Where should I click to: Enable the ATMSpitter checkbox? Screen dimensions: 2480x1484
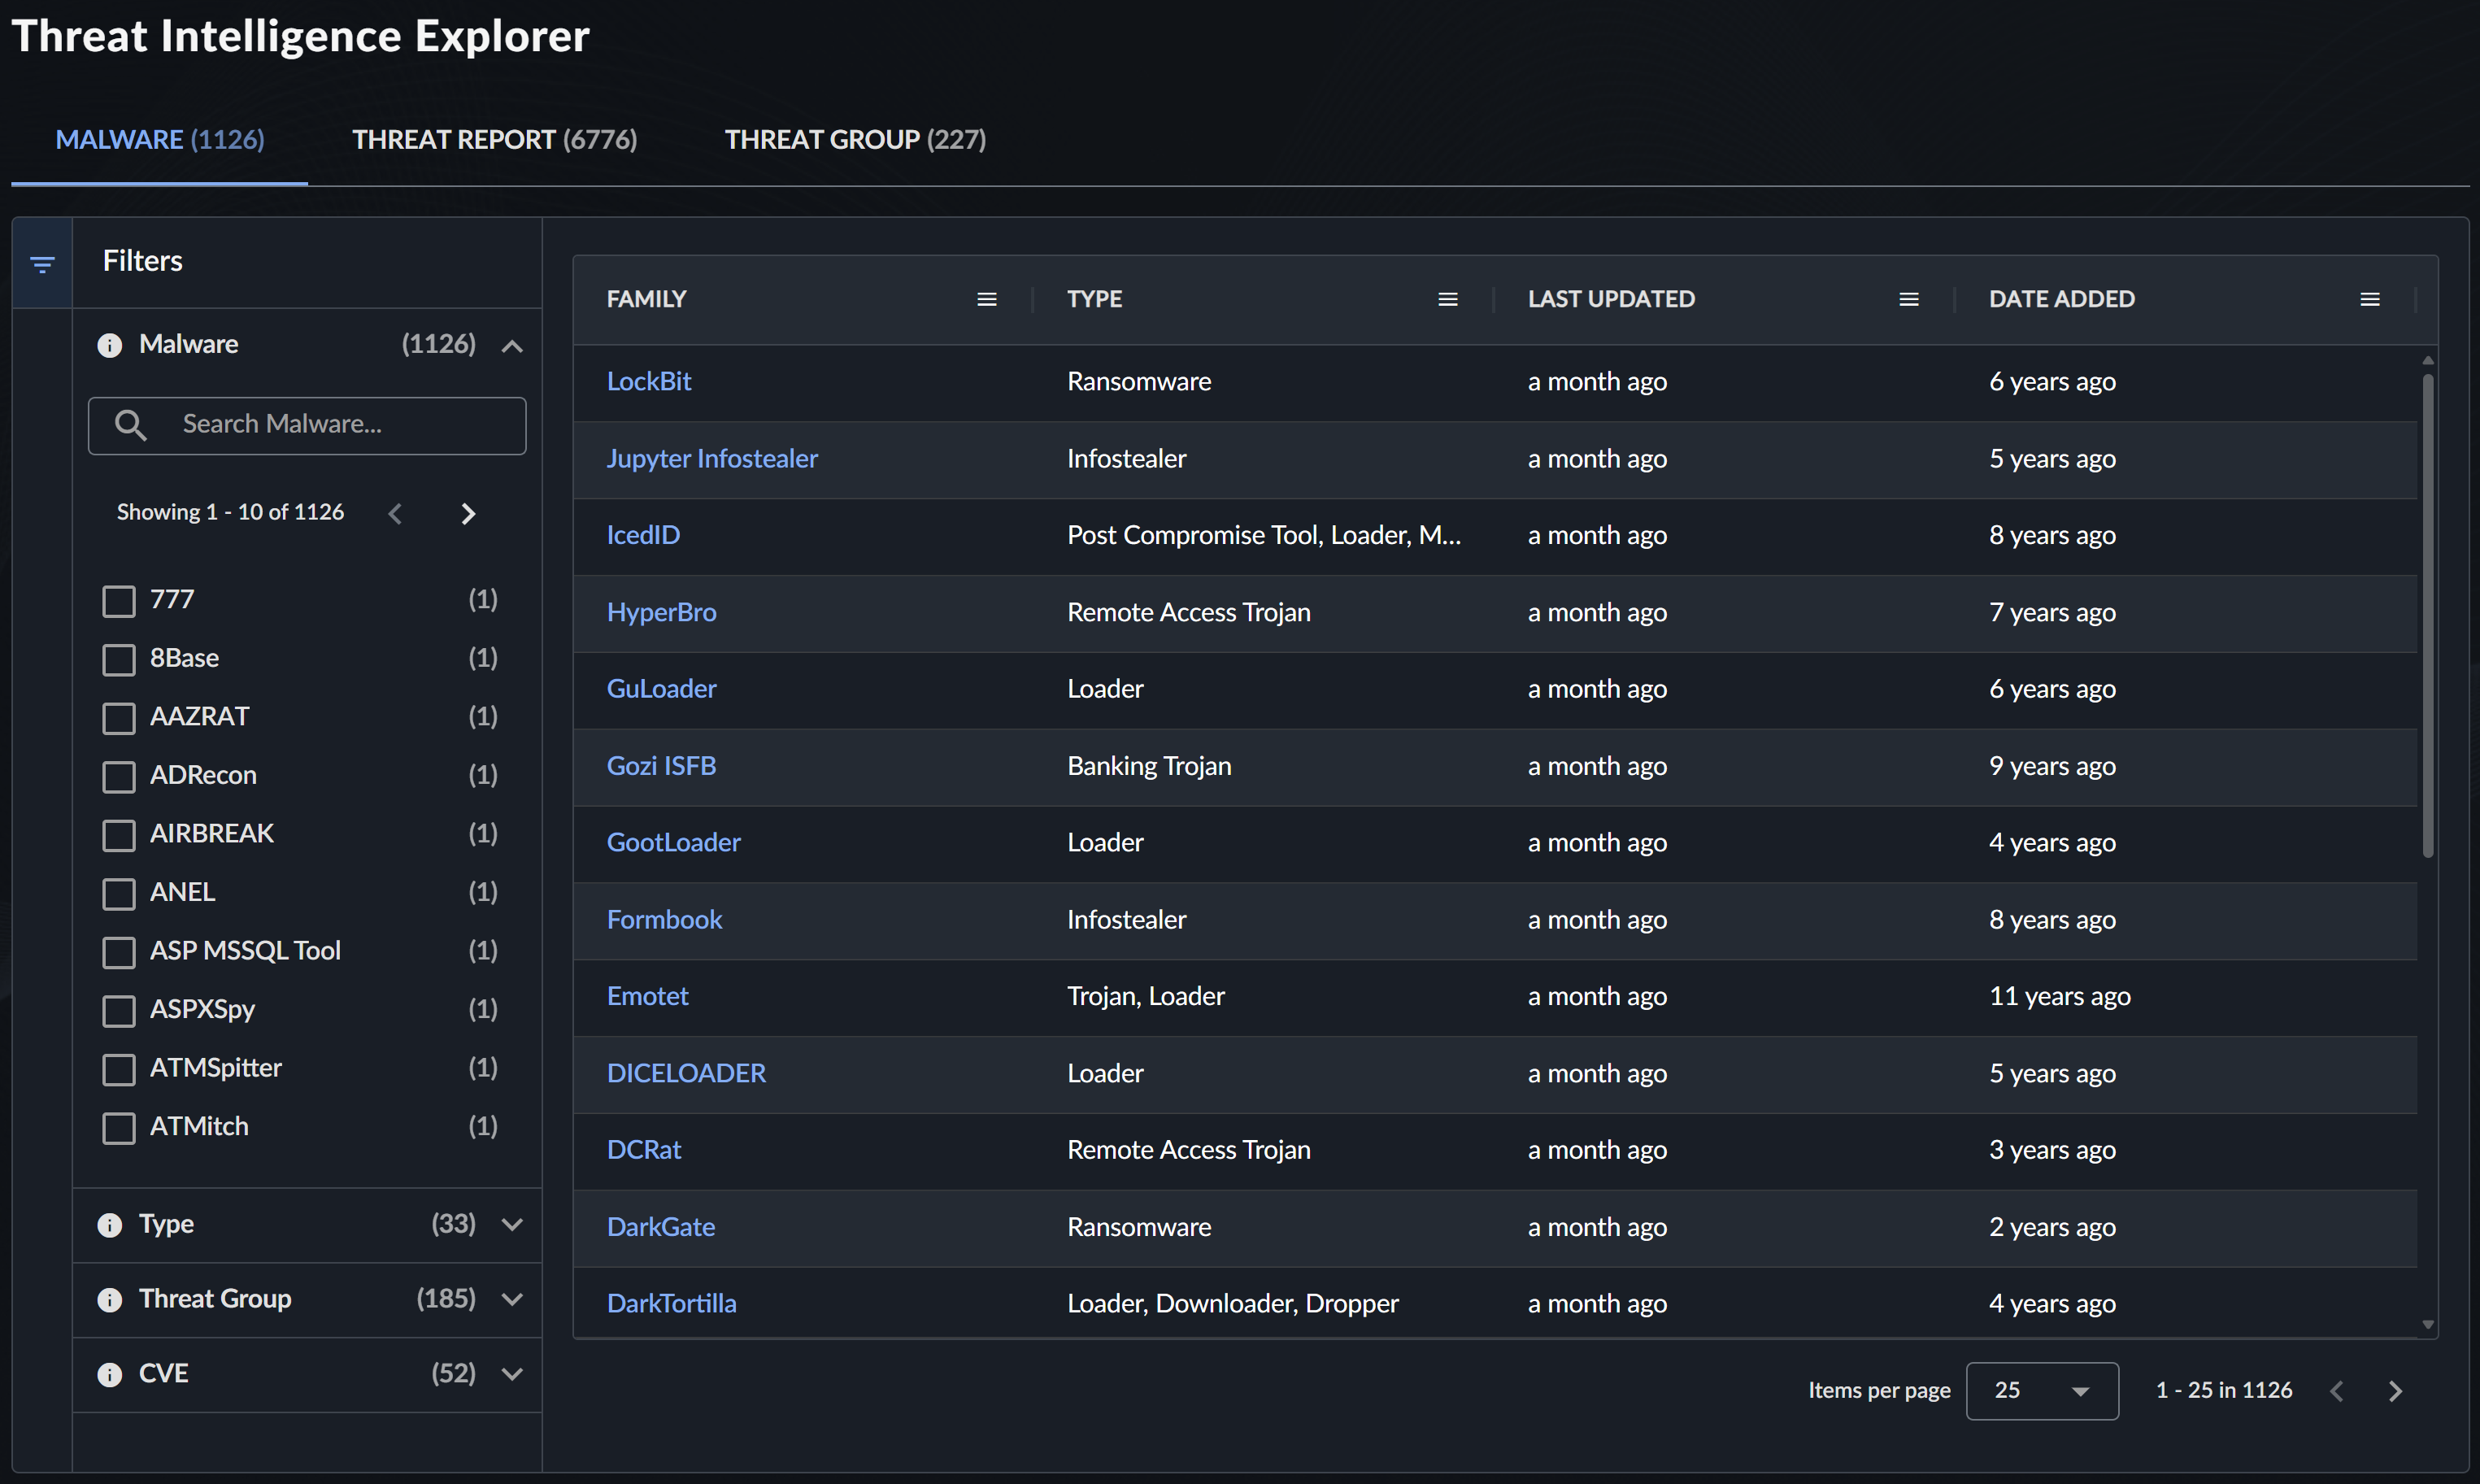coord(119,1069)
